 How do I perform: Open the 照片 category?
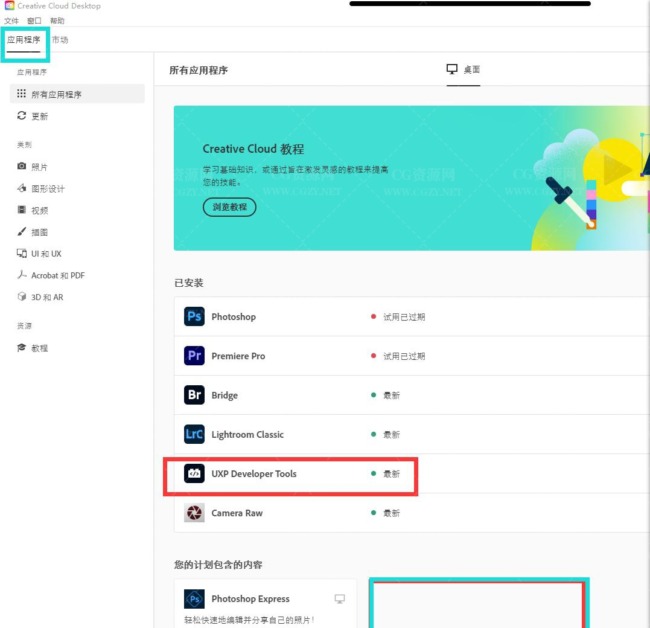39,167
